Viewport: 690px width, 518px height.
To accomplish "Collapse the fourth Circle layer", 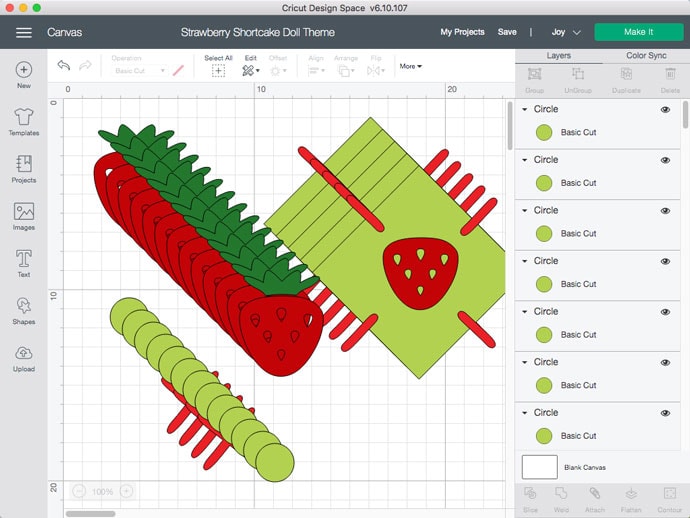I will pos(525,261).
